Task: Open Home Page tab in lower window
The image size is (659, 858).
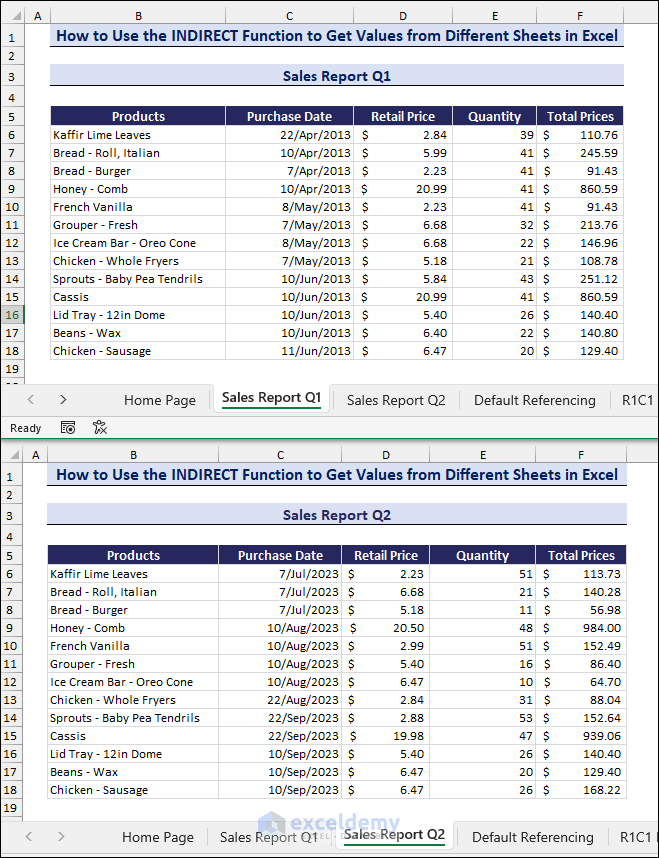Action: 158,837
